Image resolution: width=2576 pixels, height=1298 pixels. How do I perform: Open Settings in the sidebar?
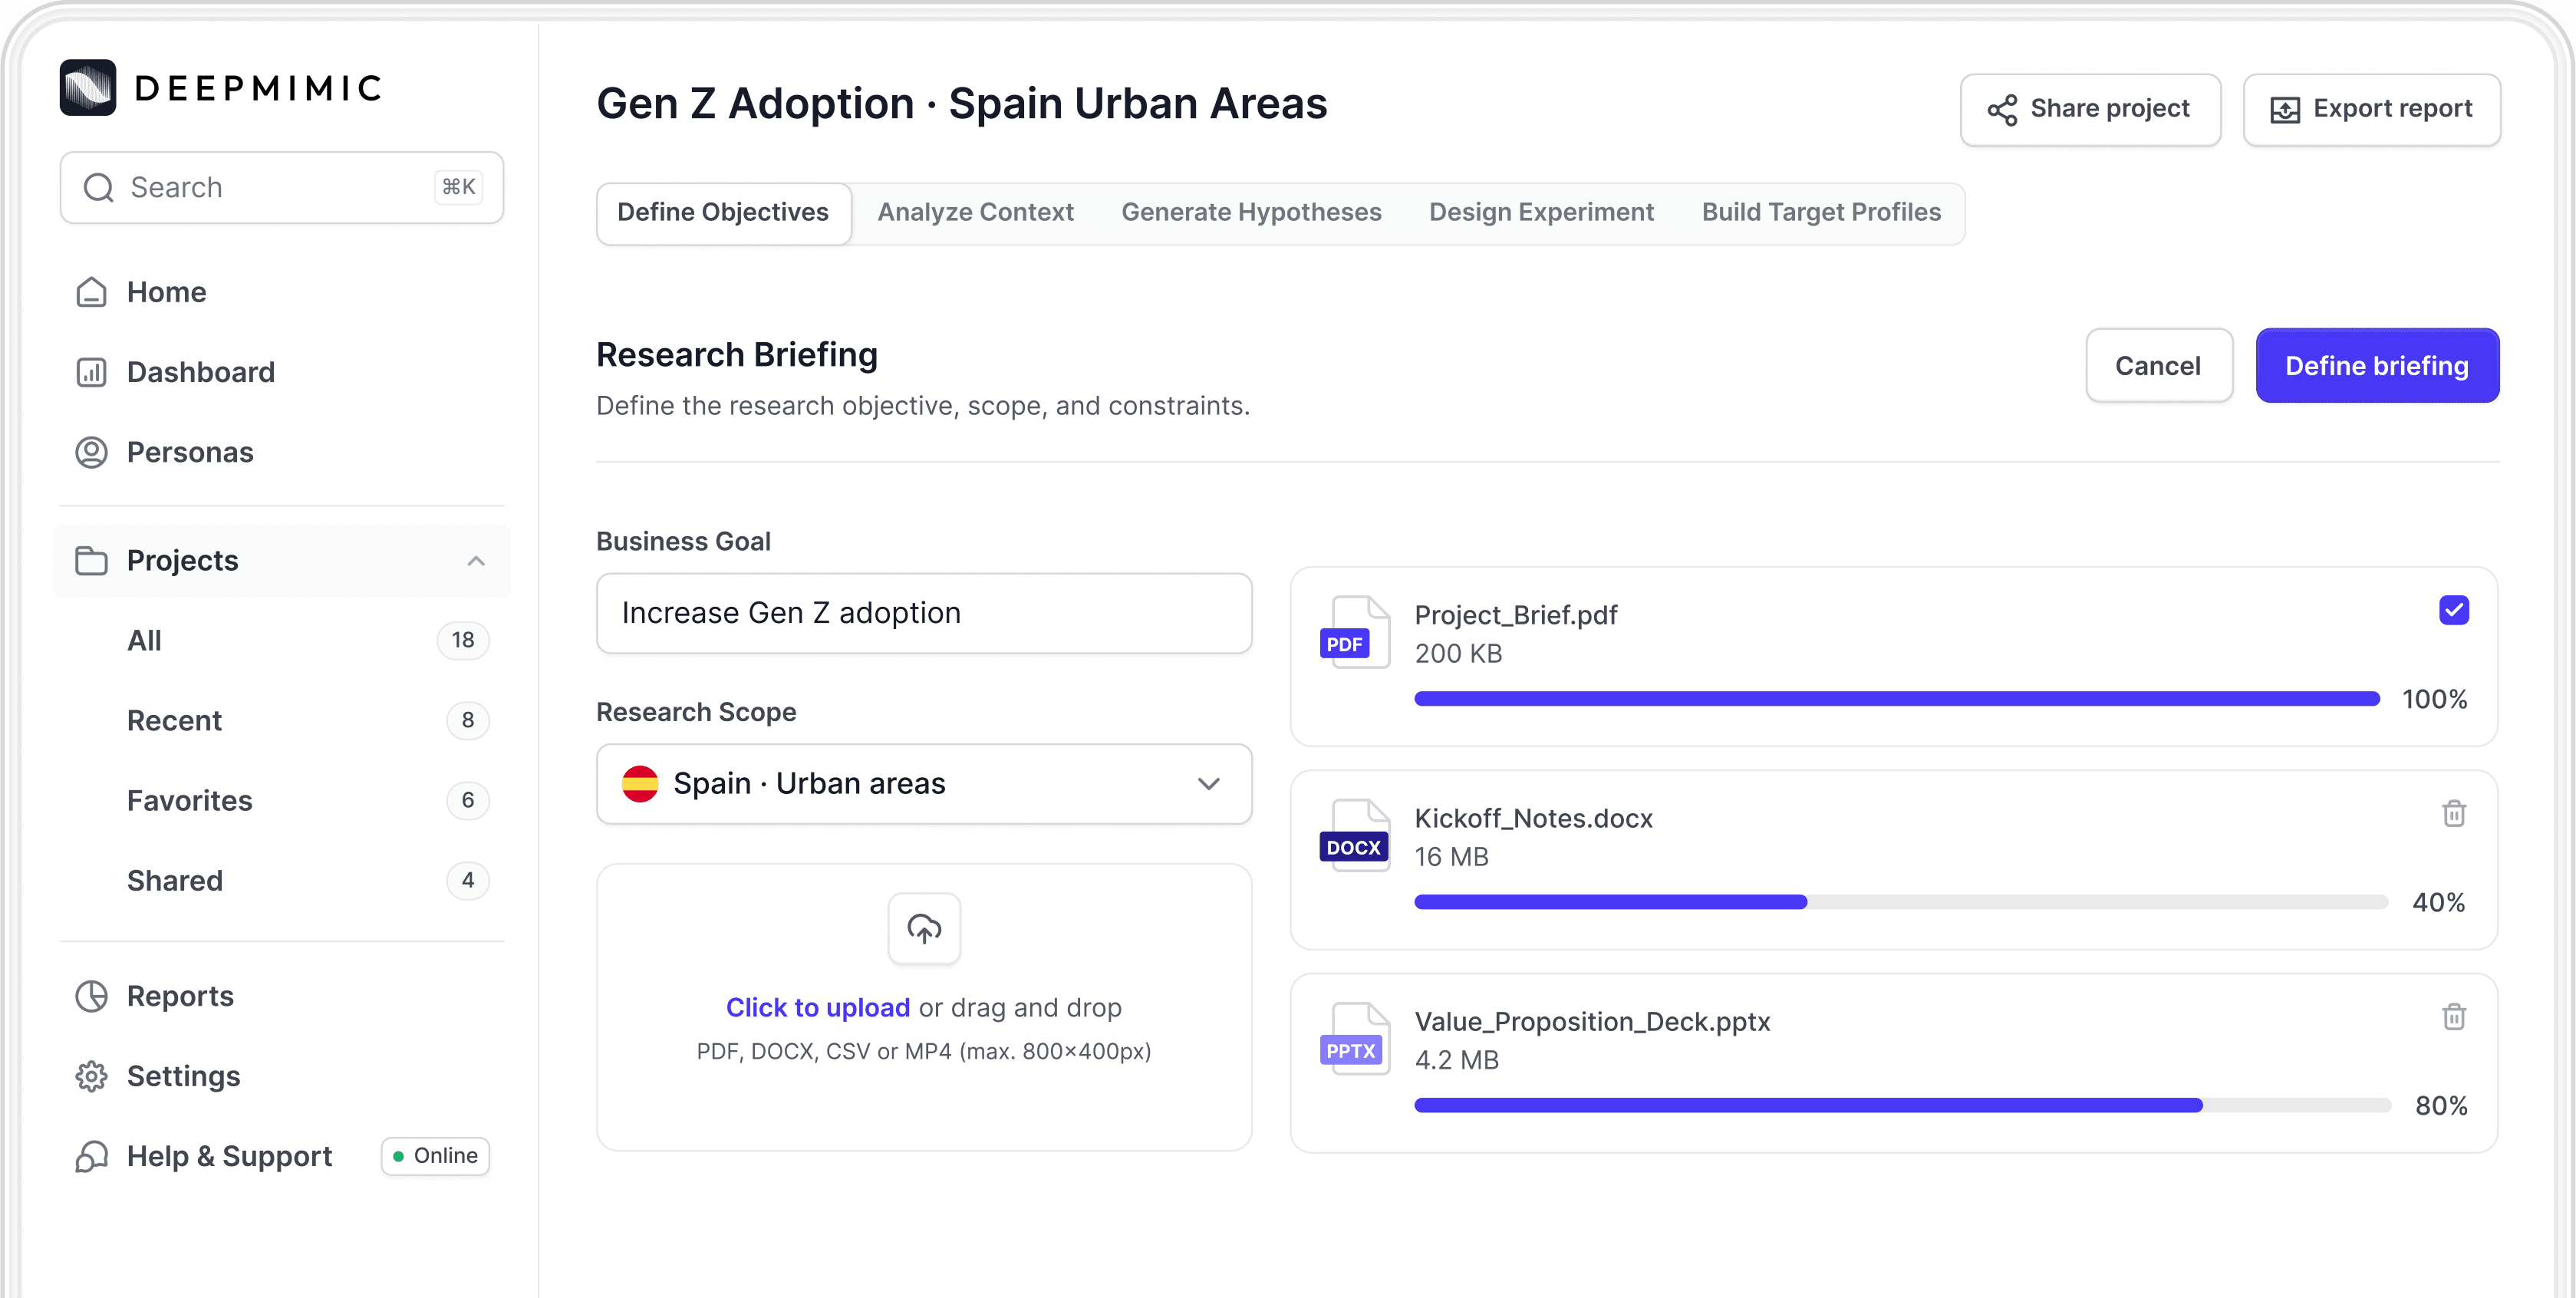183,1076
